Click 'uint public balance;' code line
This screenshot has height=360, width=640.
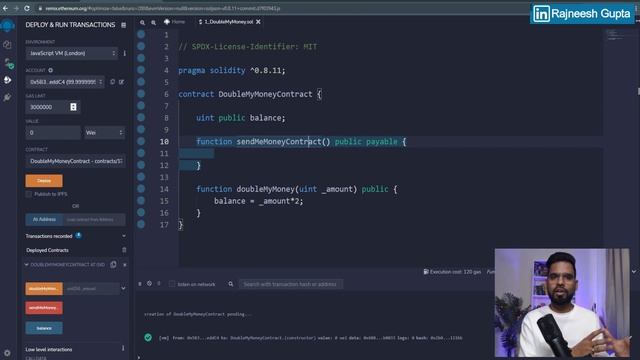(x=240, y=118)
